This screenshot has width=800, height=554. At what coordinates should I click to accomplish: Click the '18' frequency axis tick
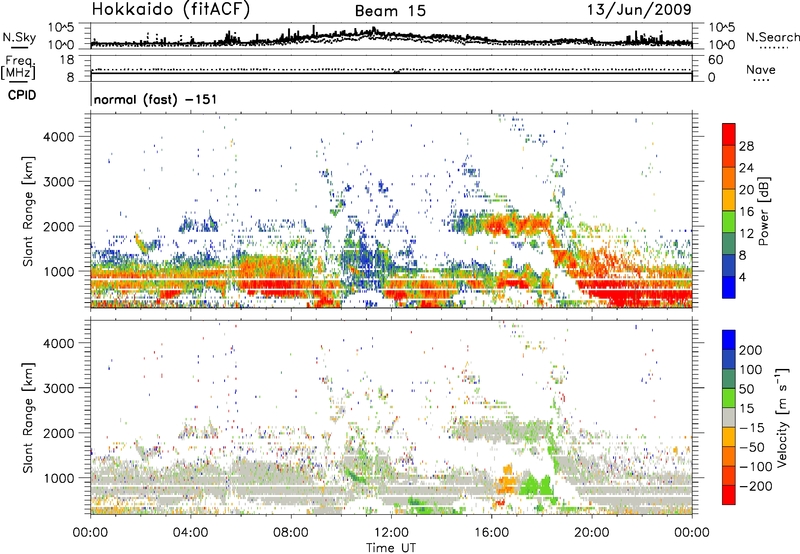click(x=67, y=60)
